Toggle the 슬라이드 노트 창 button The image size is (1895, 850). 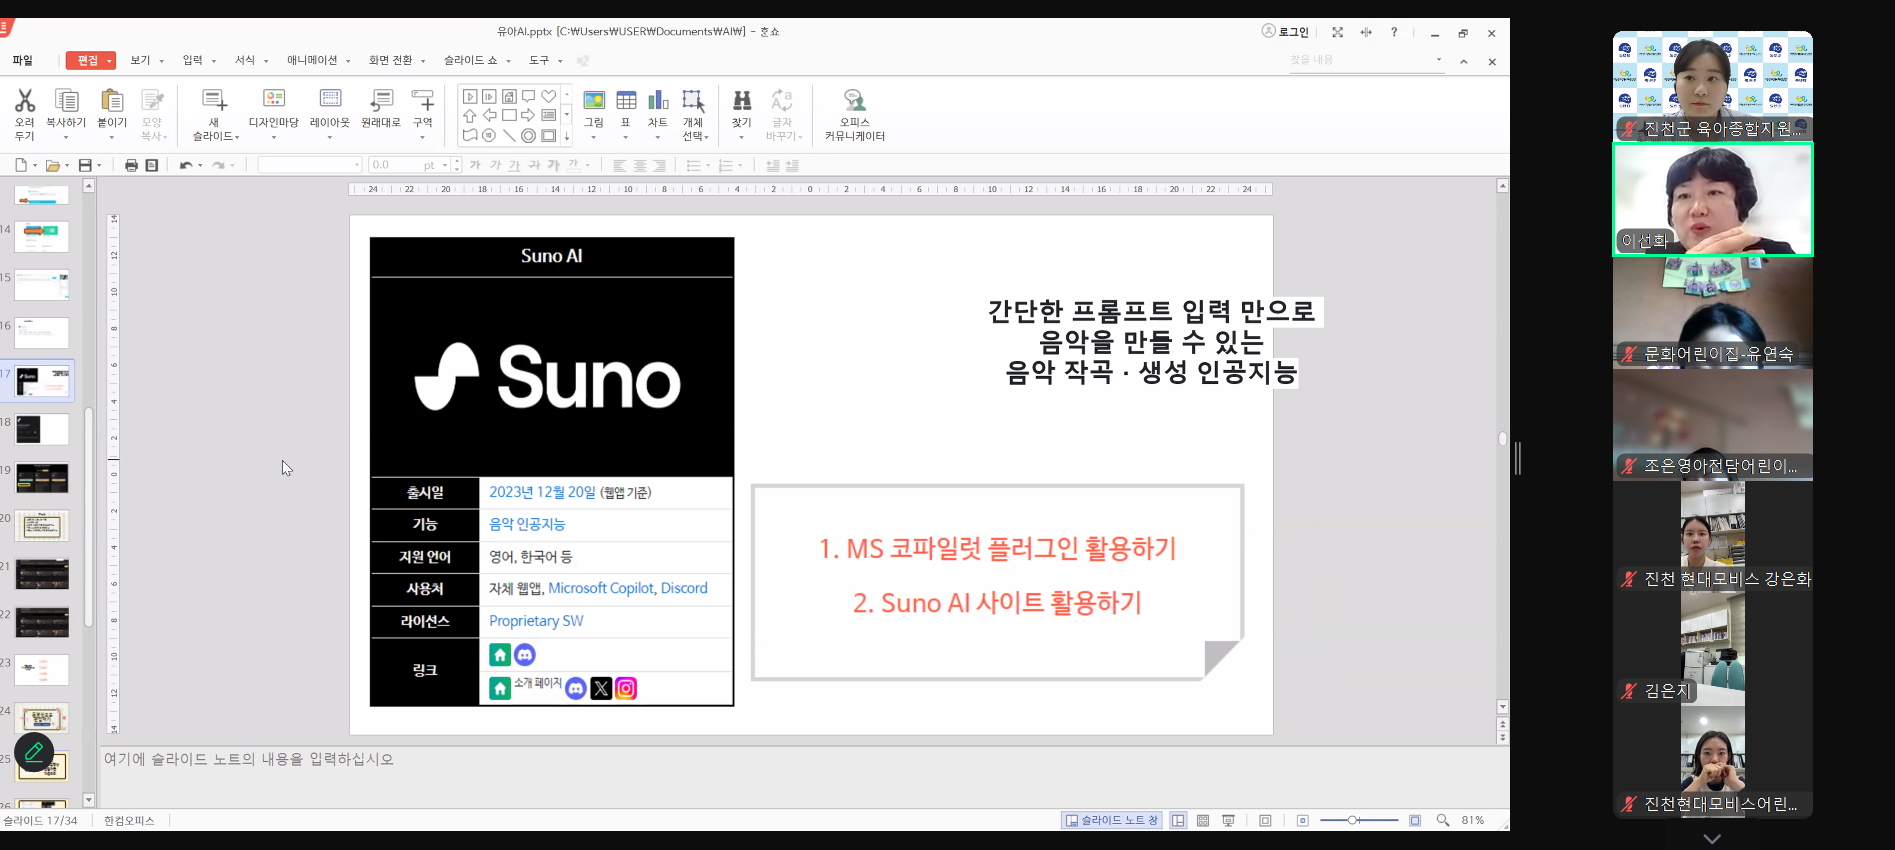click(1111, 820)
